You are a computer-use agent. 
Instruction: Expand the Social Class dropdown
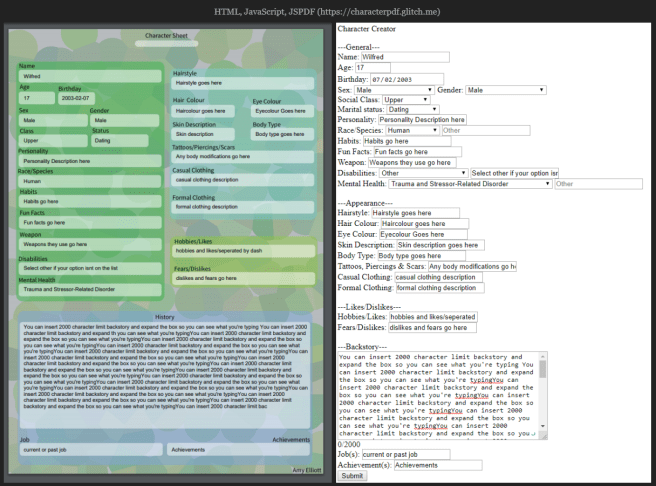[x=410, y=101]
